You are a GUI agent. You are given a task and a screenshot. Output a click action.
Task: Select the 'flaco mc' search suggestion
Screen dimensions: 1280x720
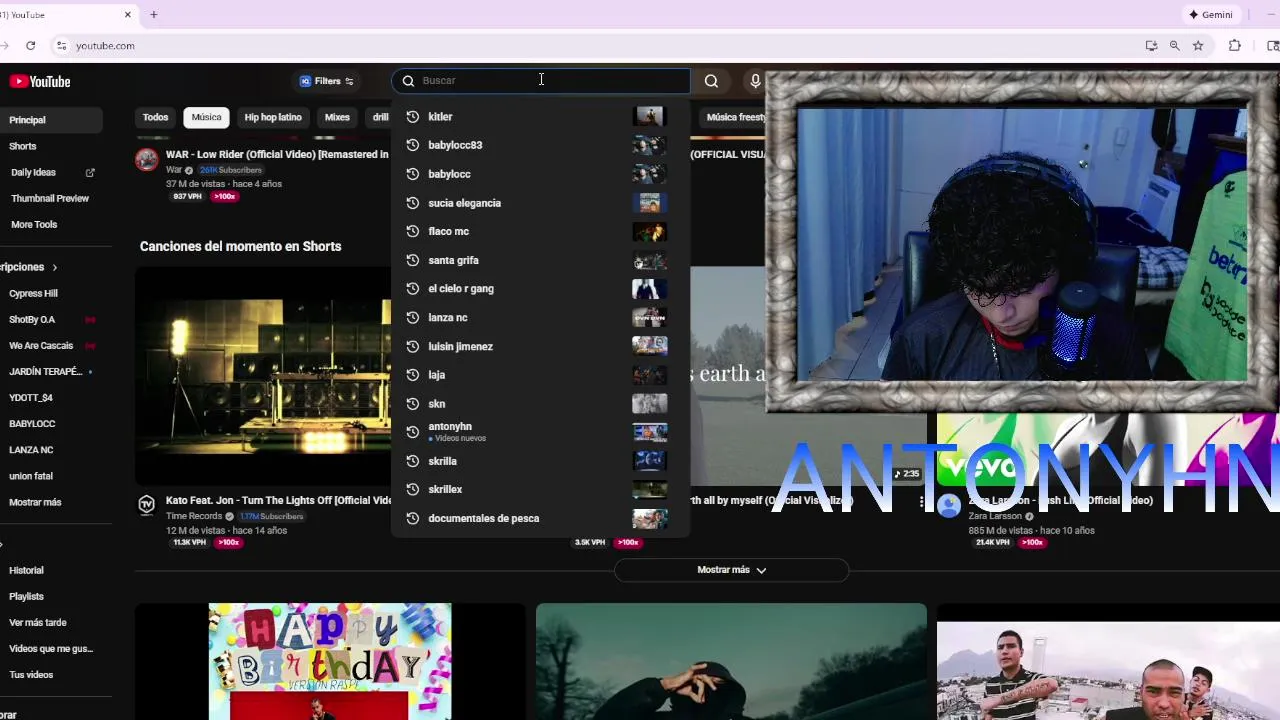(x=540, y=231)
